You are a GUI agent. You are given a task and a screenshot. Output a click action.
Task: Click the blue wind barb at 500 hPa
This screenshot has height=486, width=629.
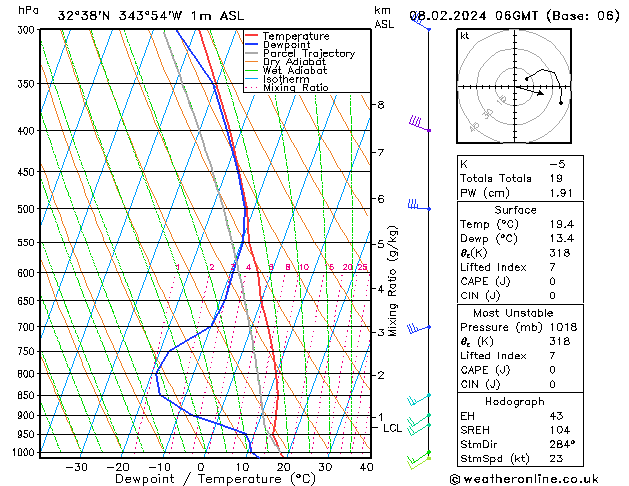(417, 206)
